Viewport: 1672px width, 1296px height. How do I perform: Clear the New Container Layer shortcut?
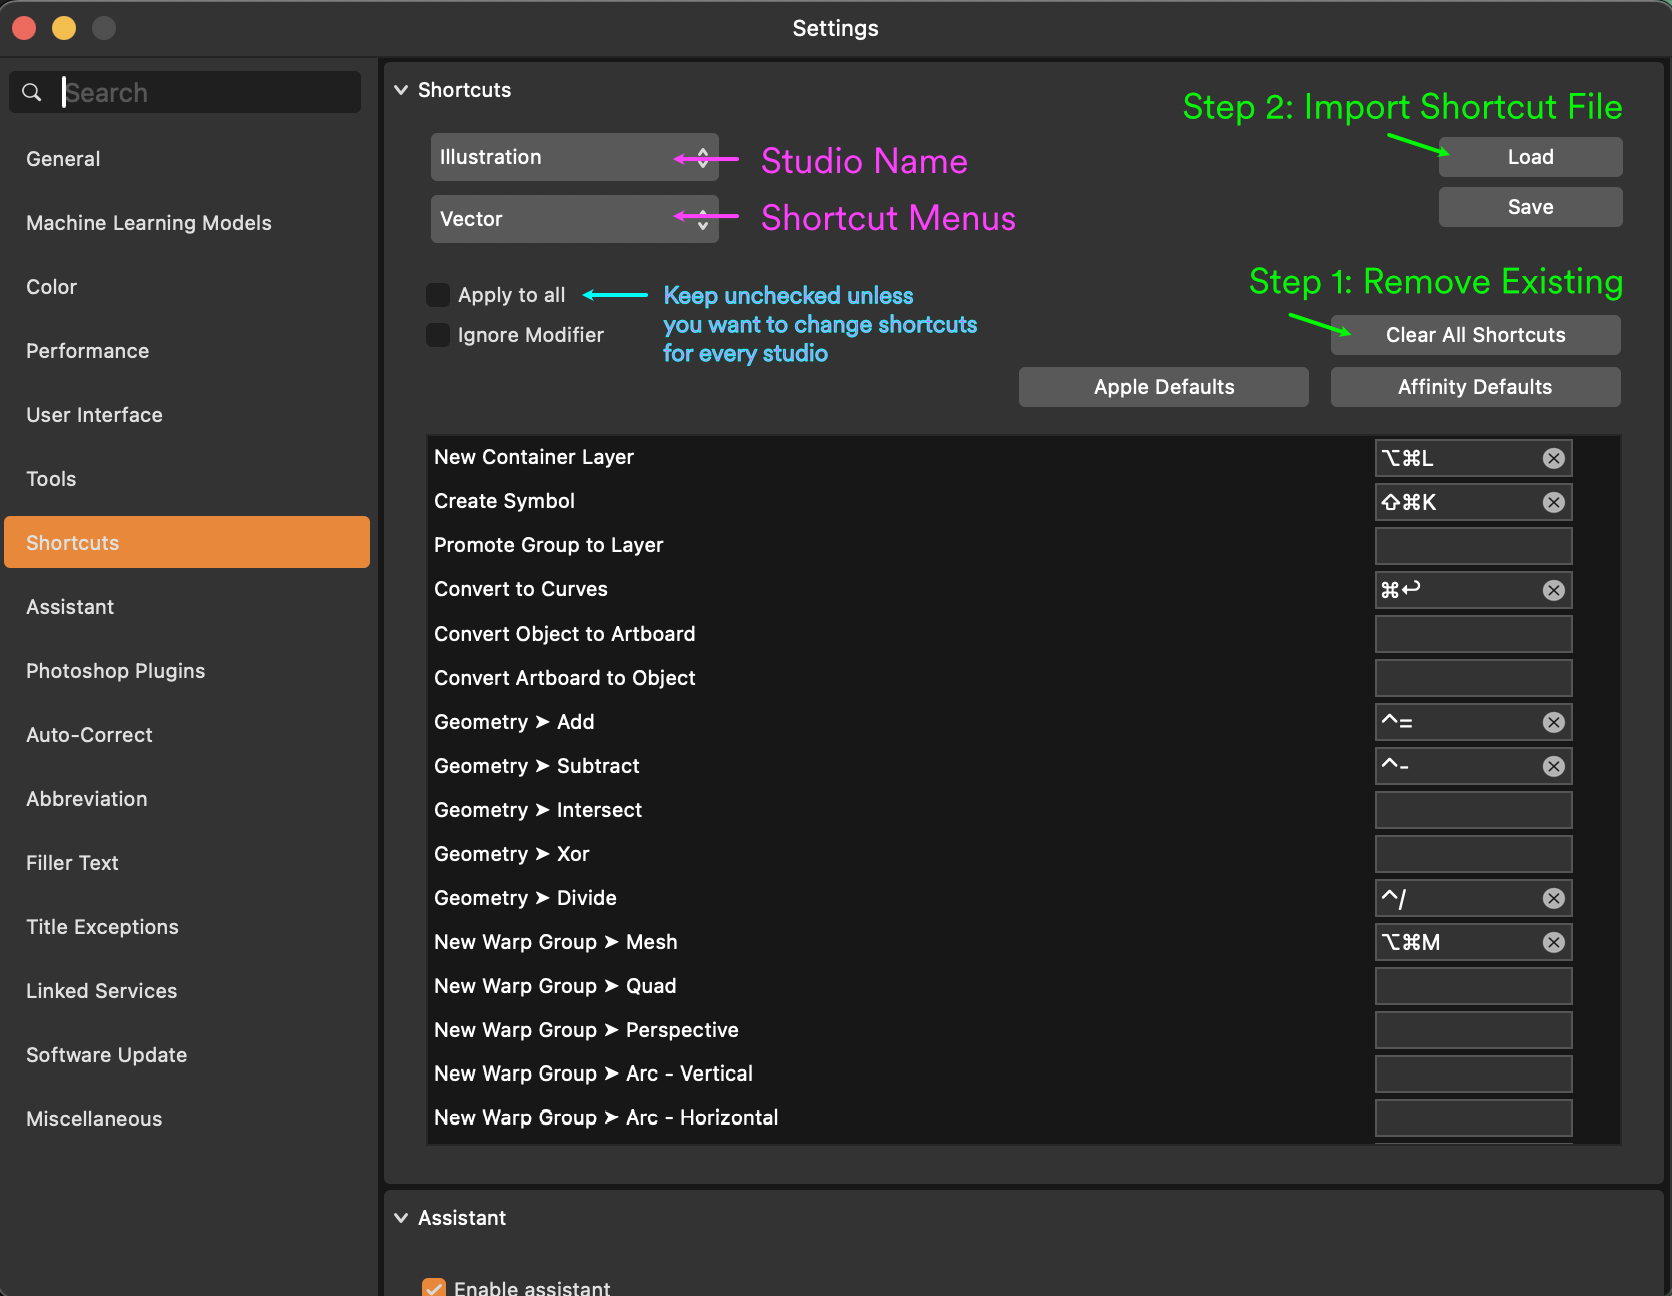[x=1553, y=457]
